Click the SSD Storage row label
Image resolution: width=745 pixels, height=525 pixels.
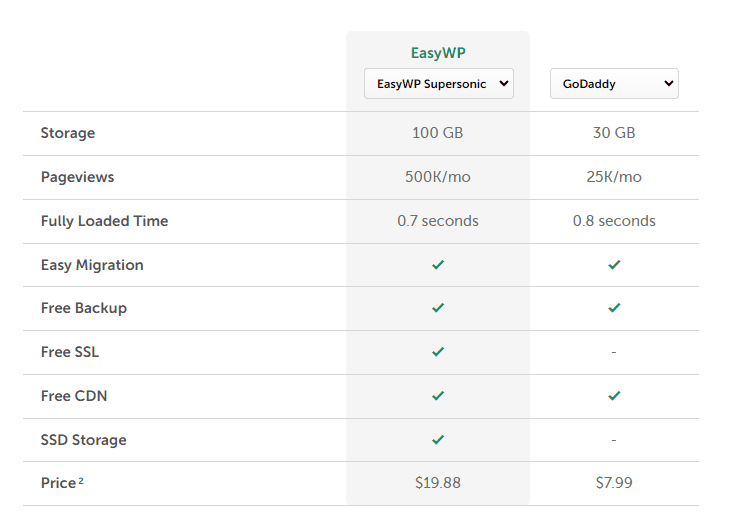click(84, 440)
